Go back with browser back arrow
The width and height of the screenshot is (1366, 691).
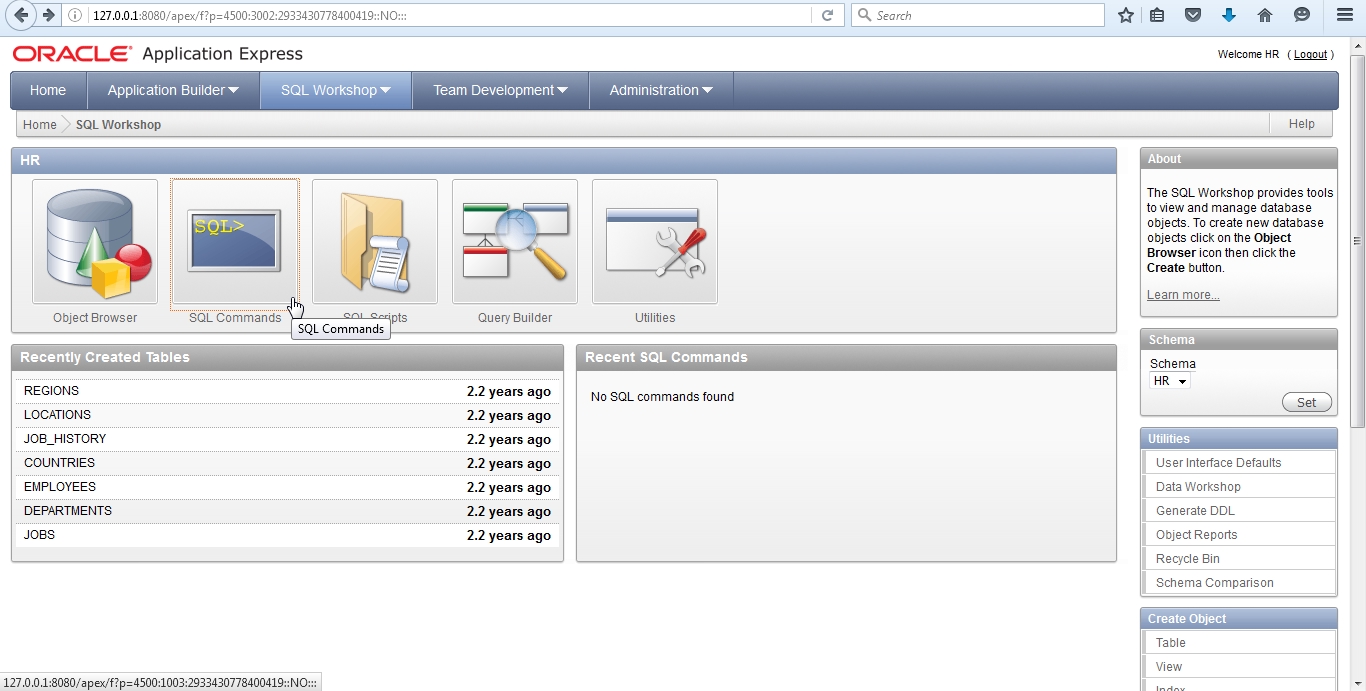(21, 15)
